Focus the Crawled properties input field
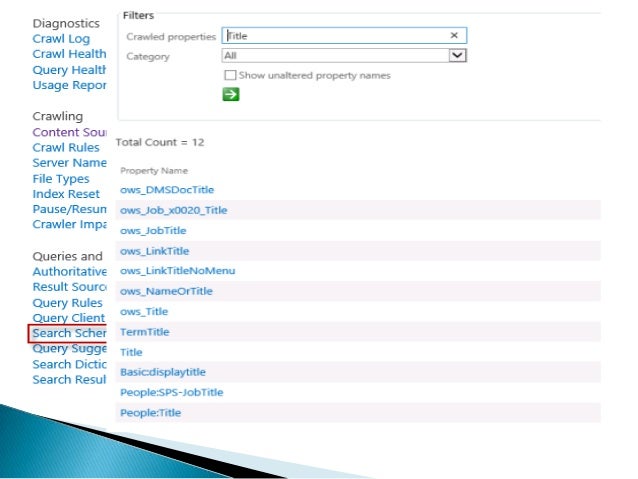The image size is (638, 479). tap(344, 35)
